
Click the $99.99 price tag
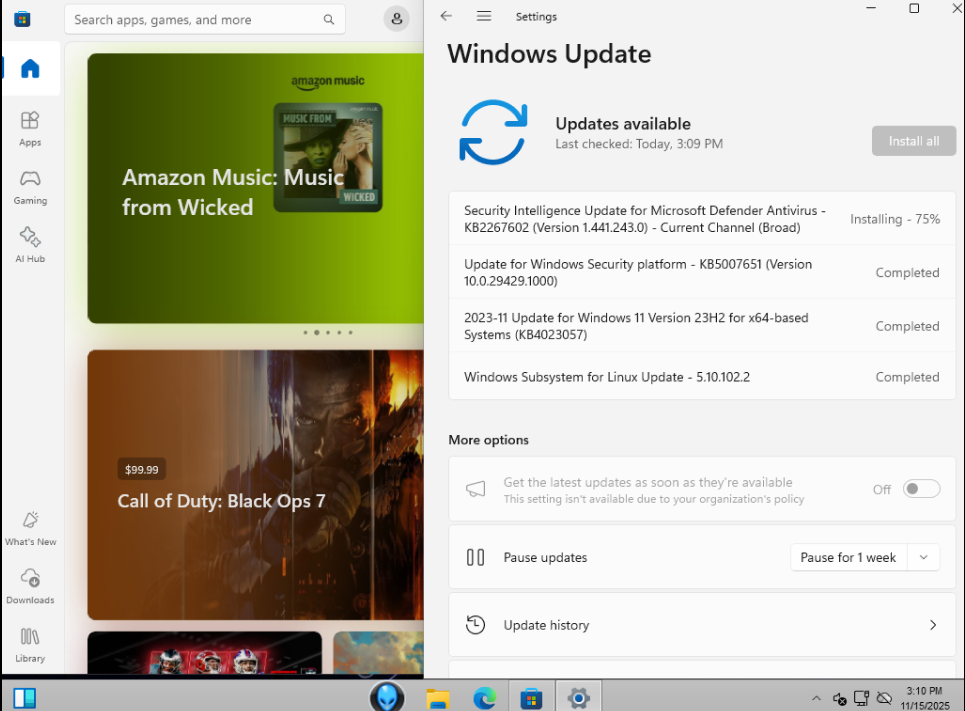[142, 470]
